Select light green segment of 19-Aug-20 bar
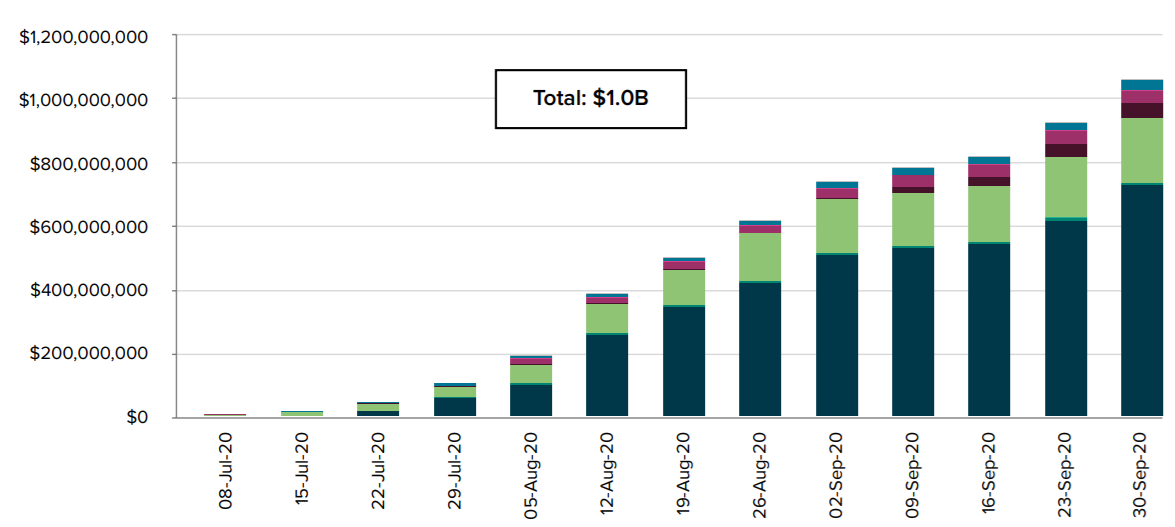 pyautogui.click(x=683, y=288)
